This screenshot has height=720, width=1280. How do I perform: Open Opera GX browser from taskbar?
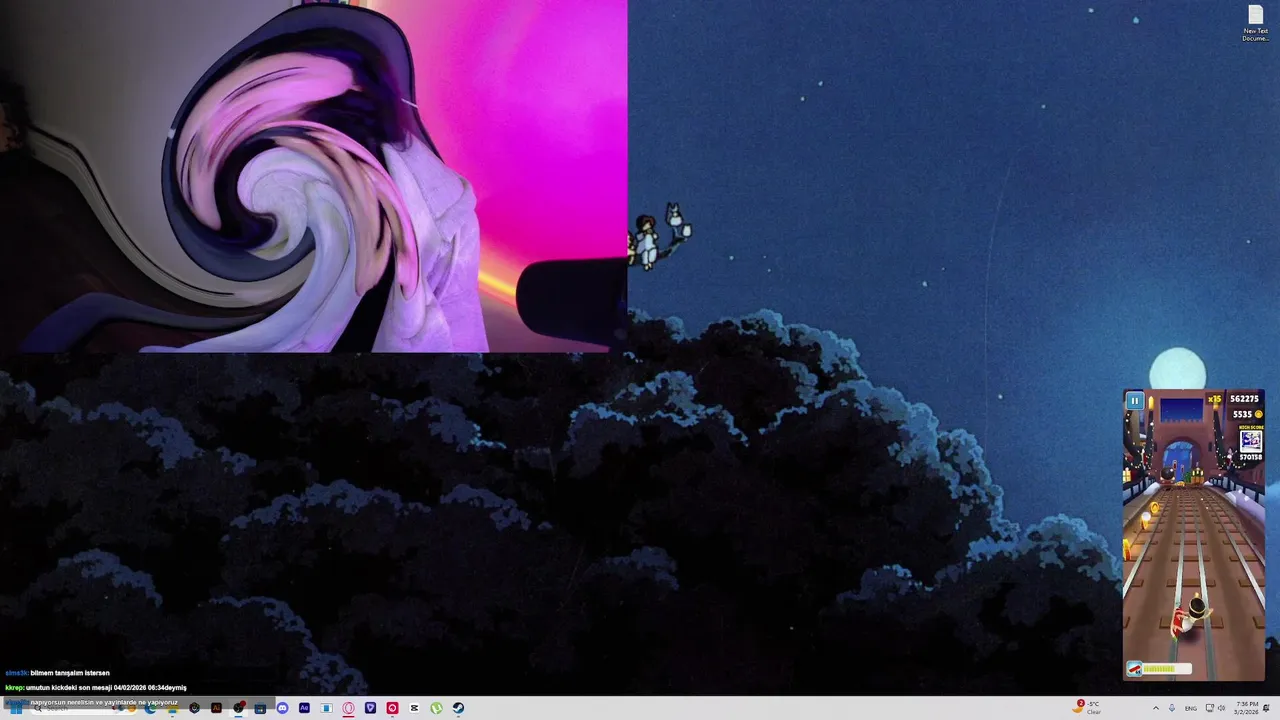348,708
